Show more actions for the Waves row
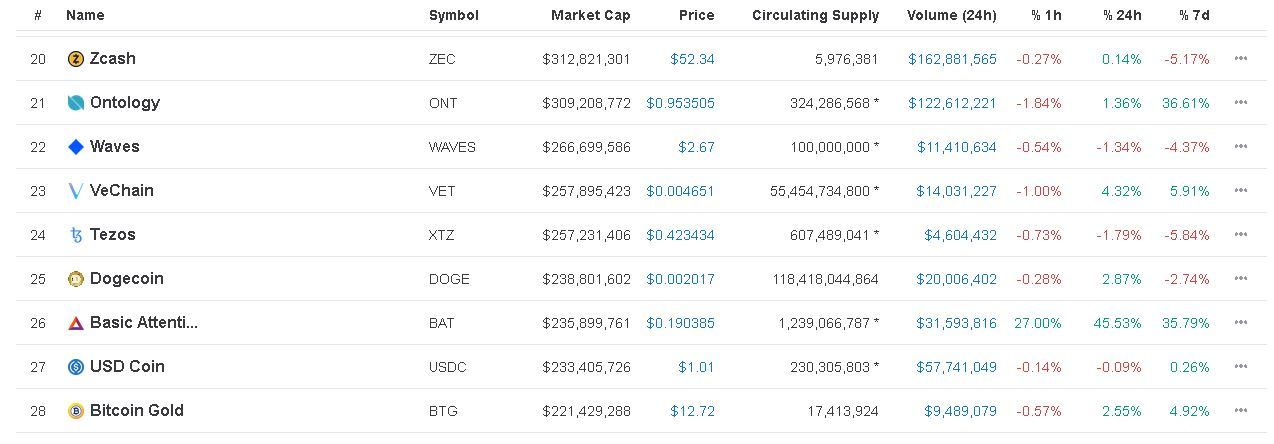Viewport: 1274px width, 444px height. 1241,147
